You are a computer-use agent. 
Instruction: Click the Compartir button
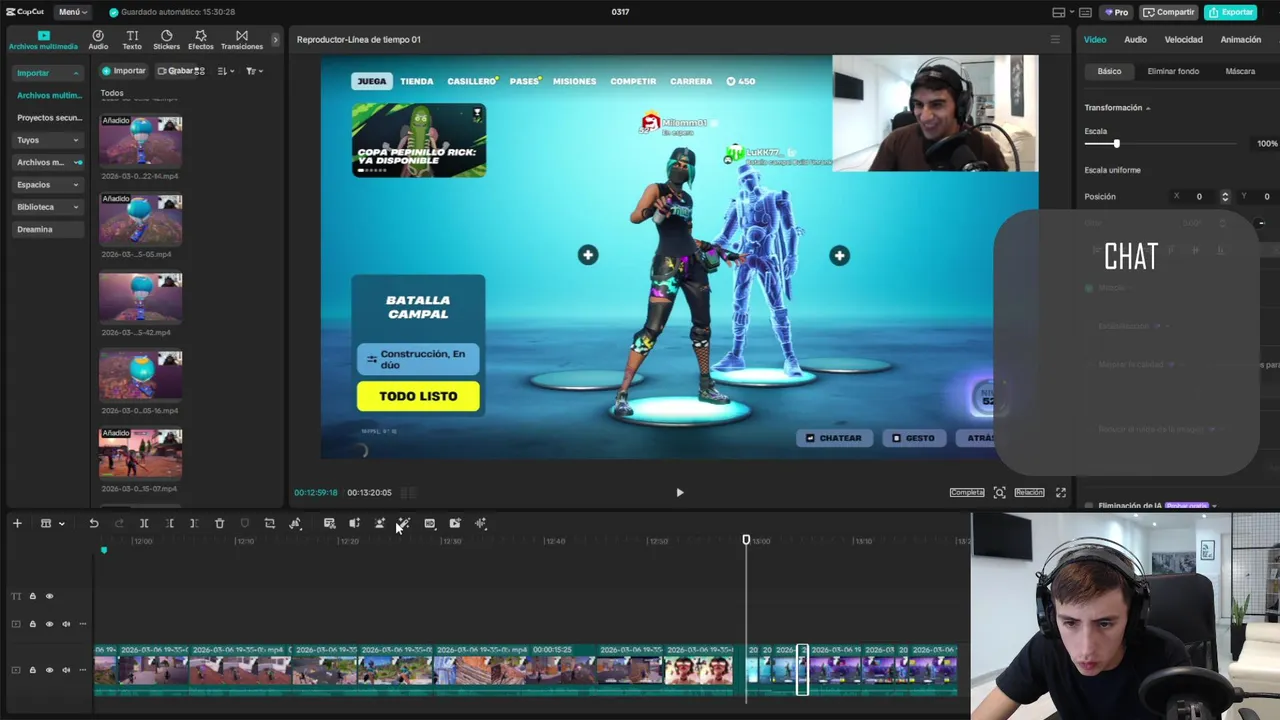[1168, 12]
